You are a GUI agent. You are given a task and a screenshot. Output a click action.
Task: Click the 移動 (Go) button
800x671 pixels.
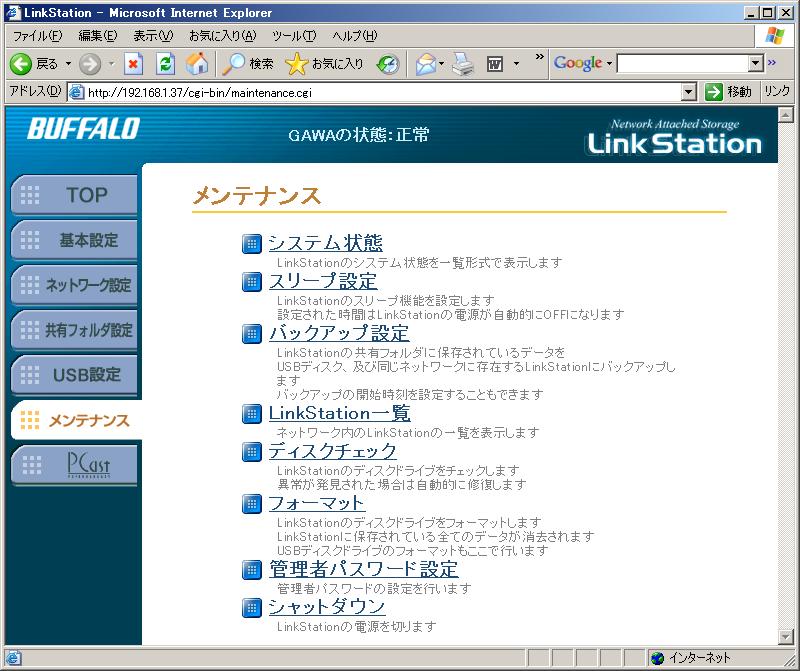729,92
